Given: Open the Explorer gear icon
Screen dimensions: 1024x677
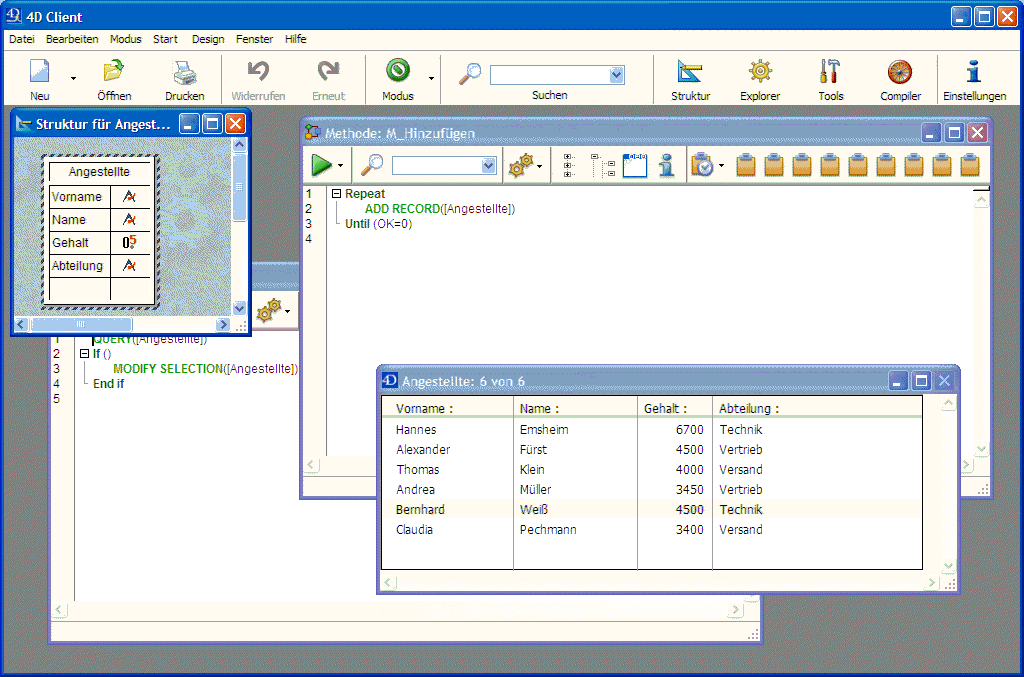Looking at the screenshot, I should (760, 74).
